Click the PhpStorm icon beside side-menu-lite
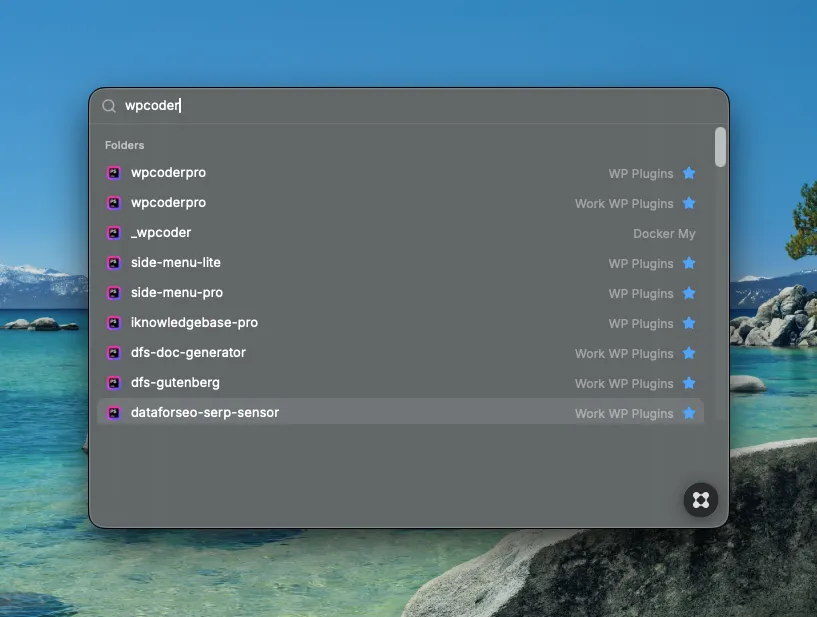This screenshot has width=817, height=617. click(x=114, y=263)
